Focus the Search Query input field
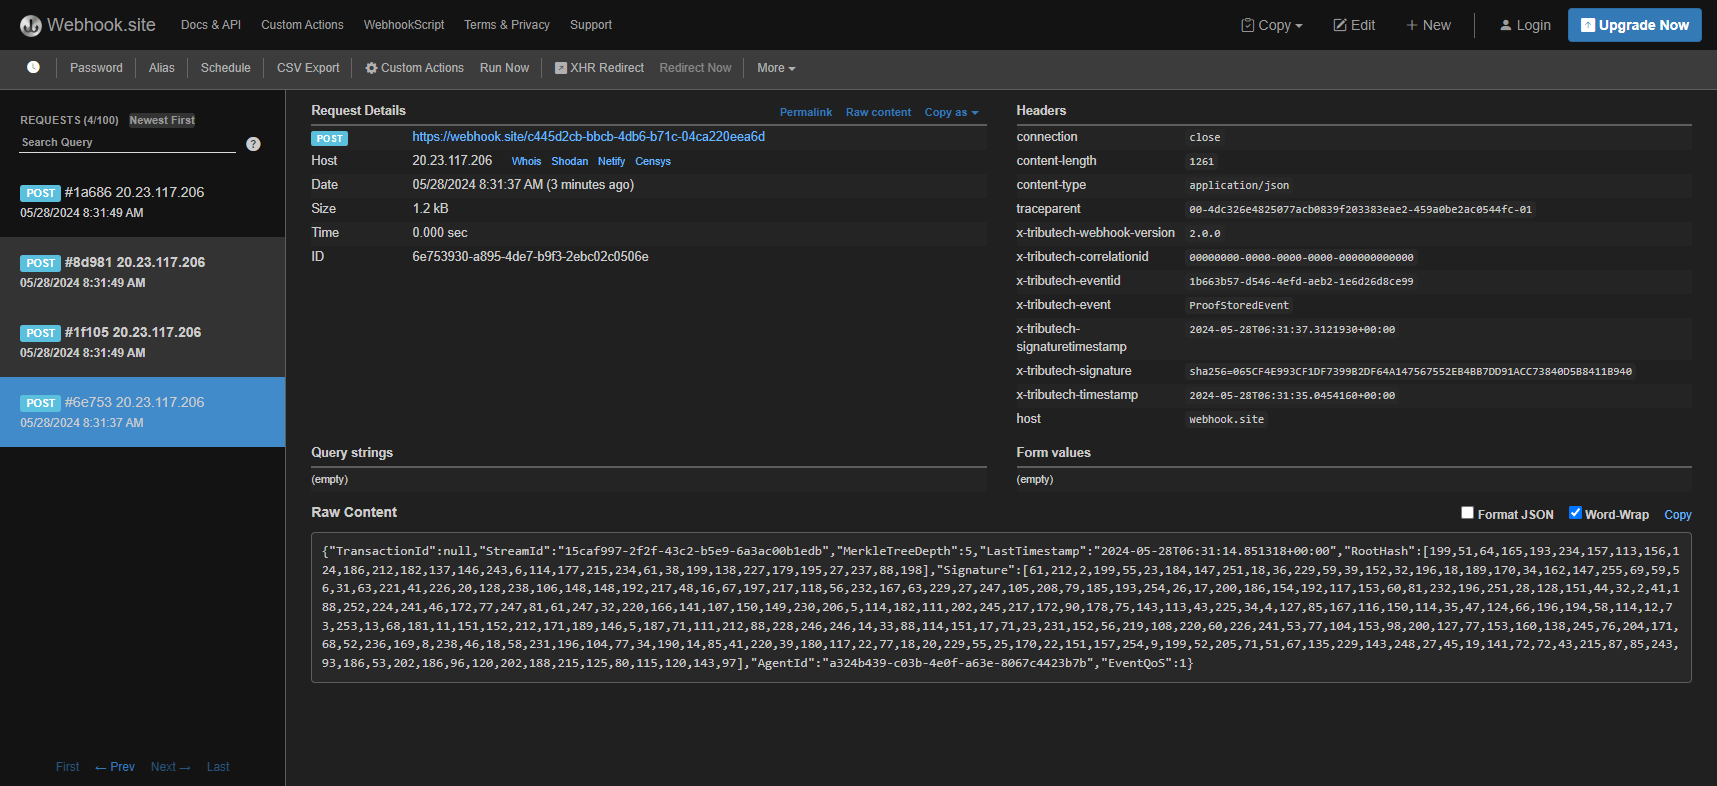 click(x=128, y=143)
